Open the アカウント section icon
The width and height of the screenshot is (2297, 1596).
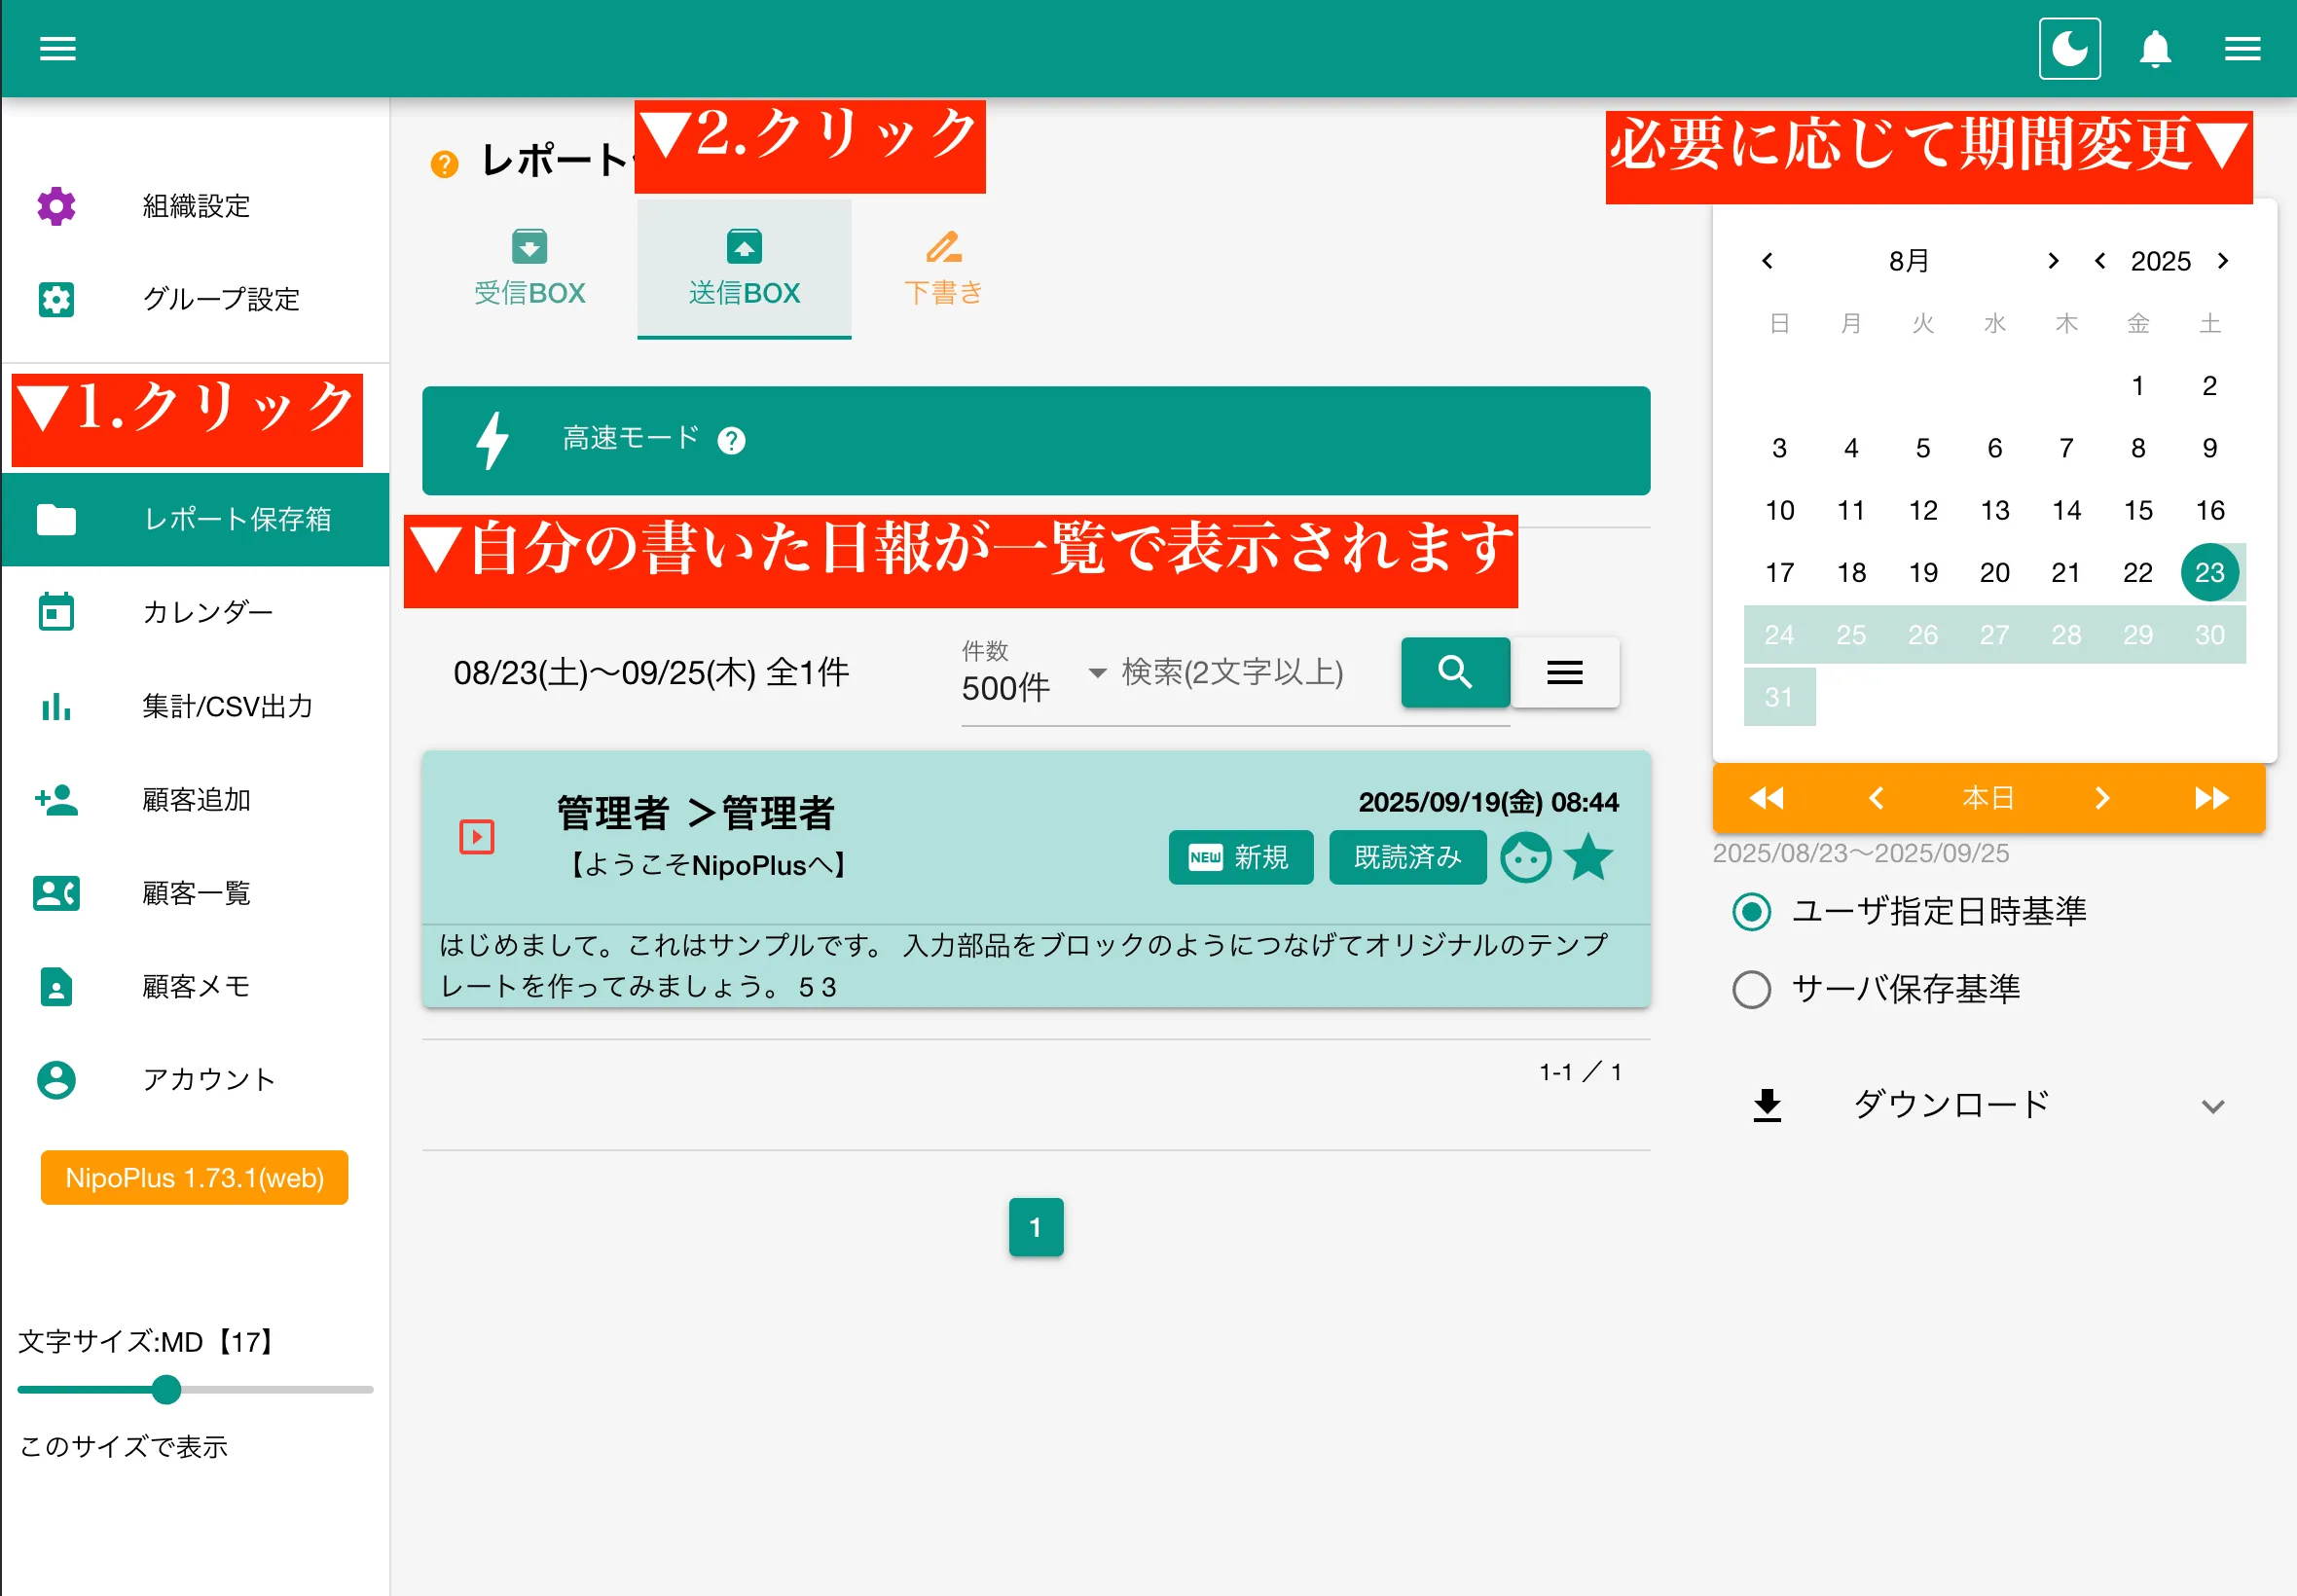(x=56, y=1080)
